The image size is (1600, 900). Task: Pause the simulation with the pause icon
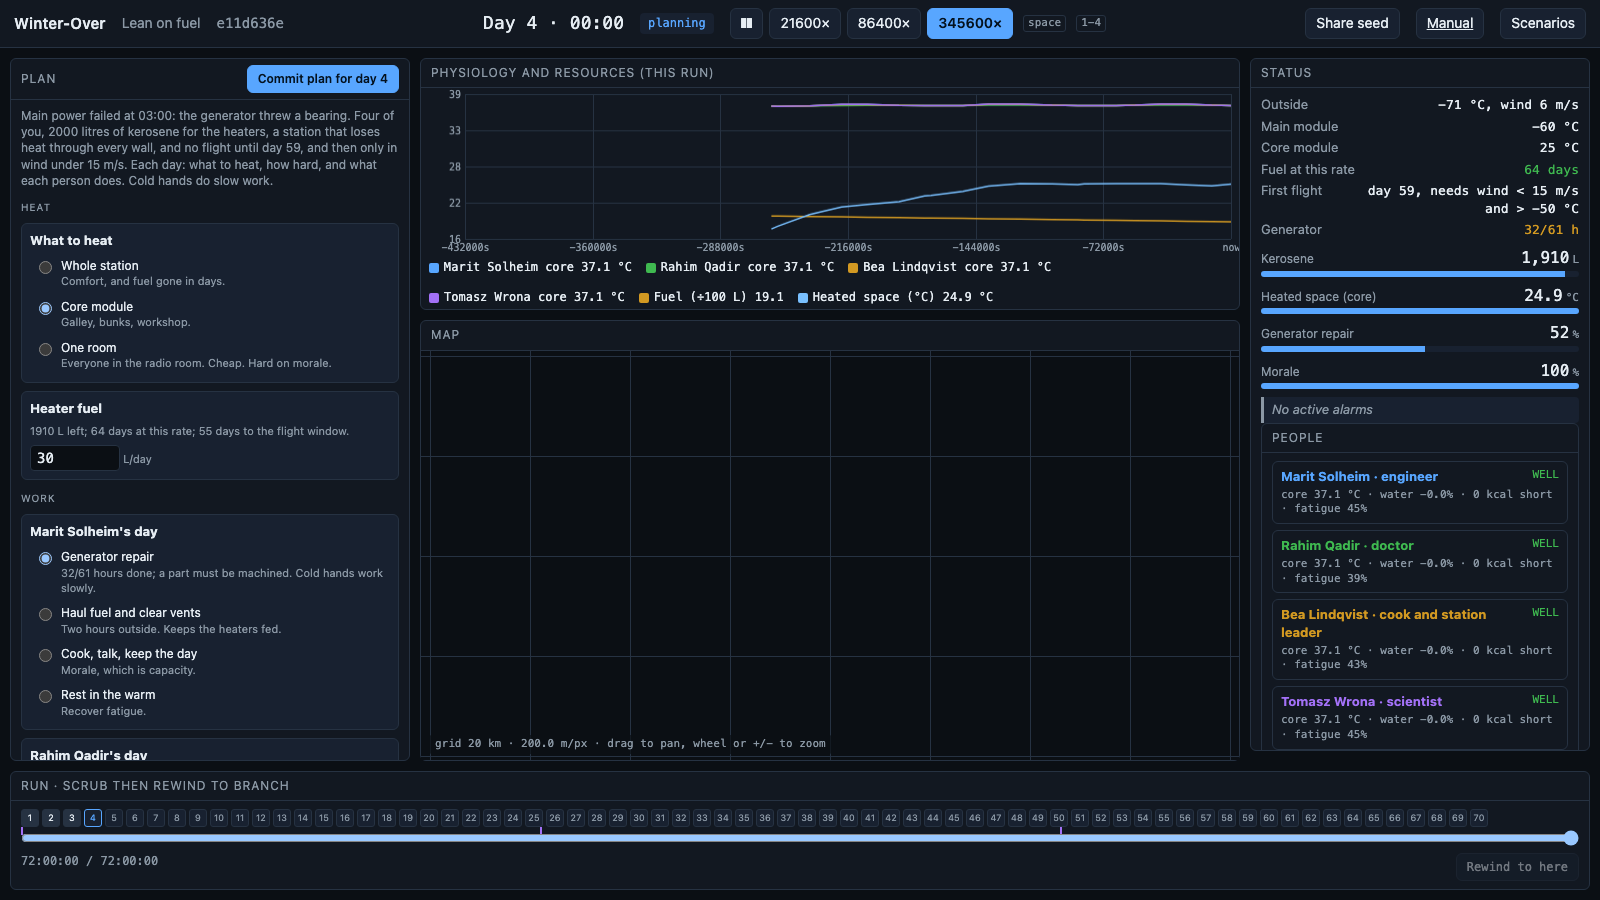pos(746,23)
